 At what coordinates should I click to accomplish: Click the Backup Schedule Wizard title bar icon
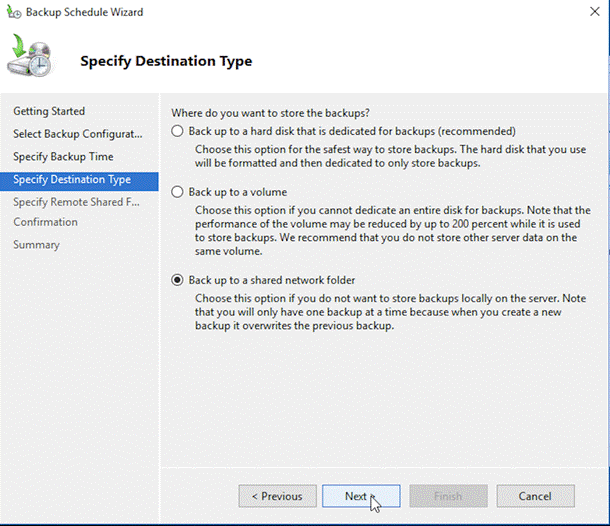13,12
